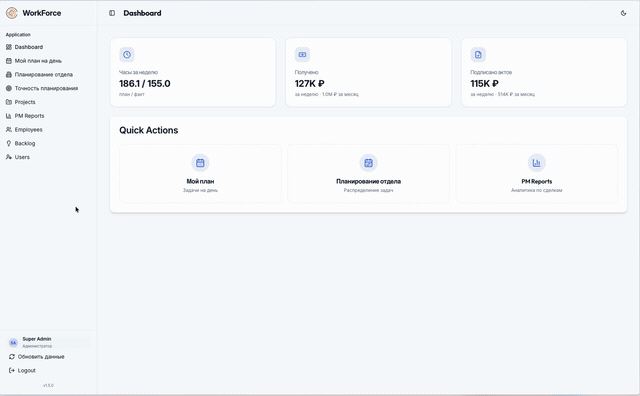The width and height of the screenshot is (640, 396).
Task: Click the user icon beside Users
Action: pos(9,157)
